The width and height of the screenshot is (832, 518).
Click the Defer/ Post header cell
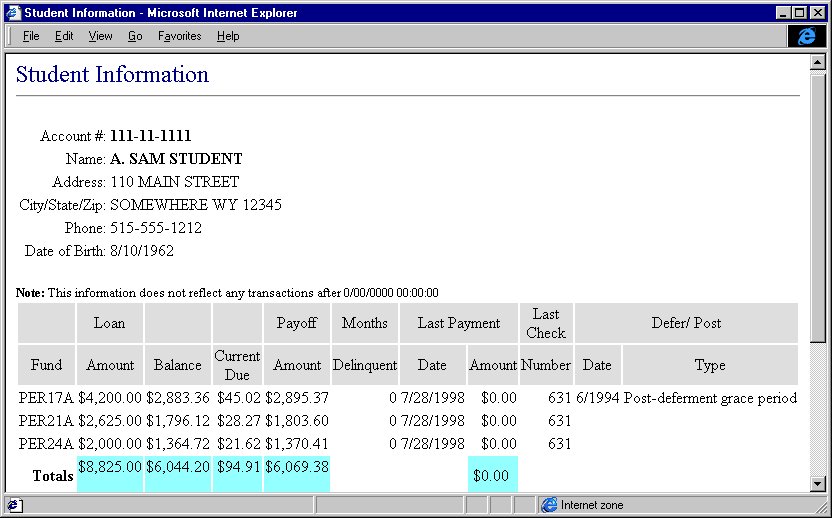click(x=686, y=323)
